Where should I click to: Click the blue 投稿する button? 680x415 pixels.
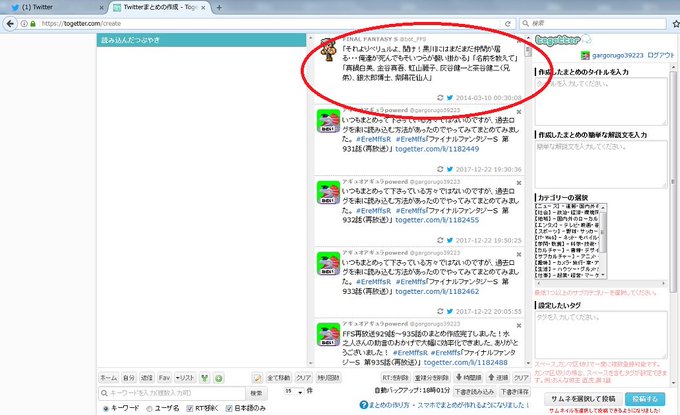pos(645,399)
